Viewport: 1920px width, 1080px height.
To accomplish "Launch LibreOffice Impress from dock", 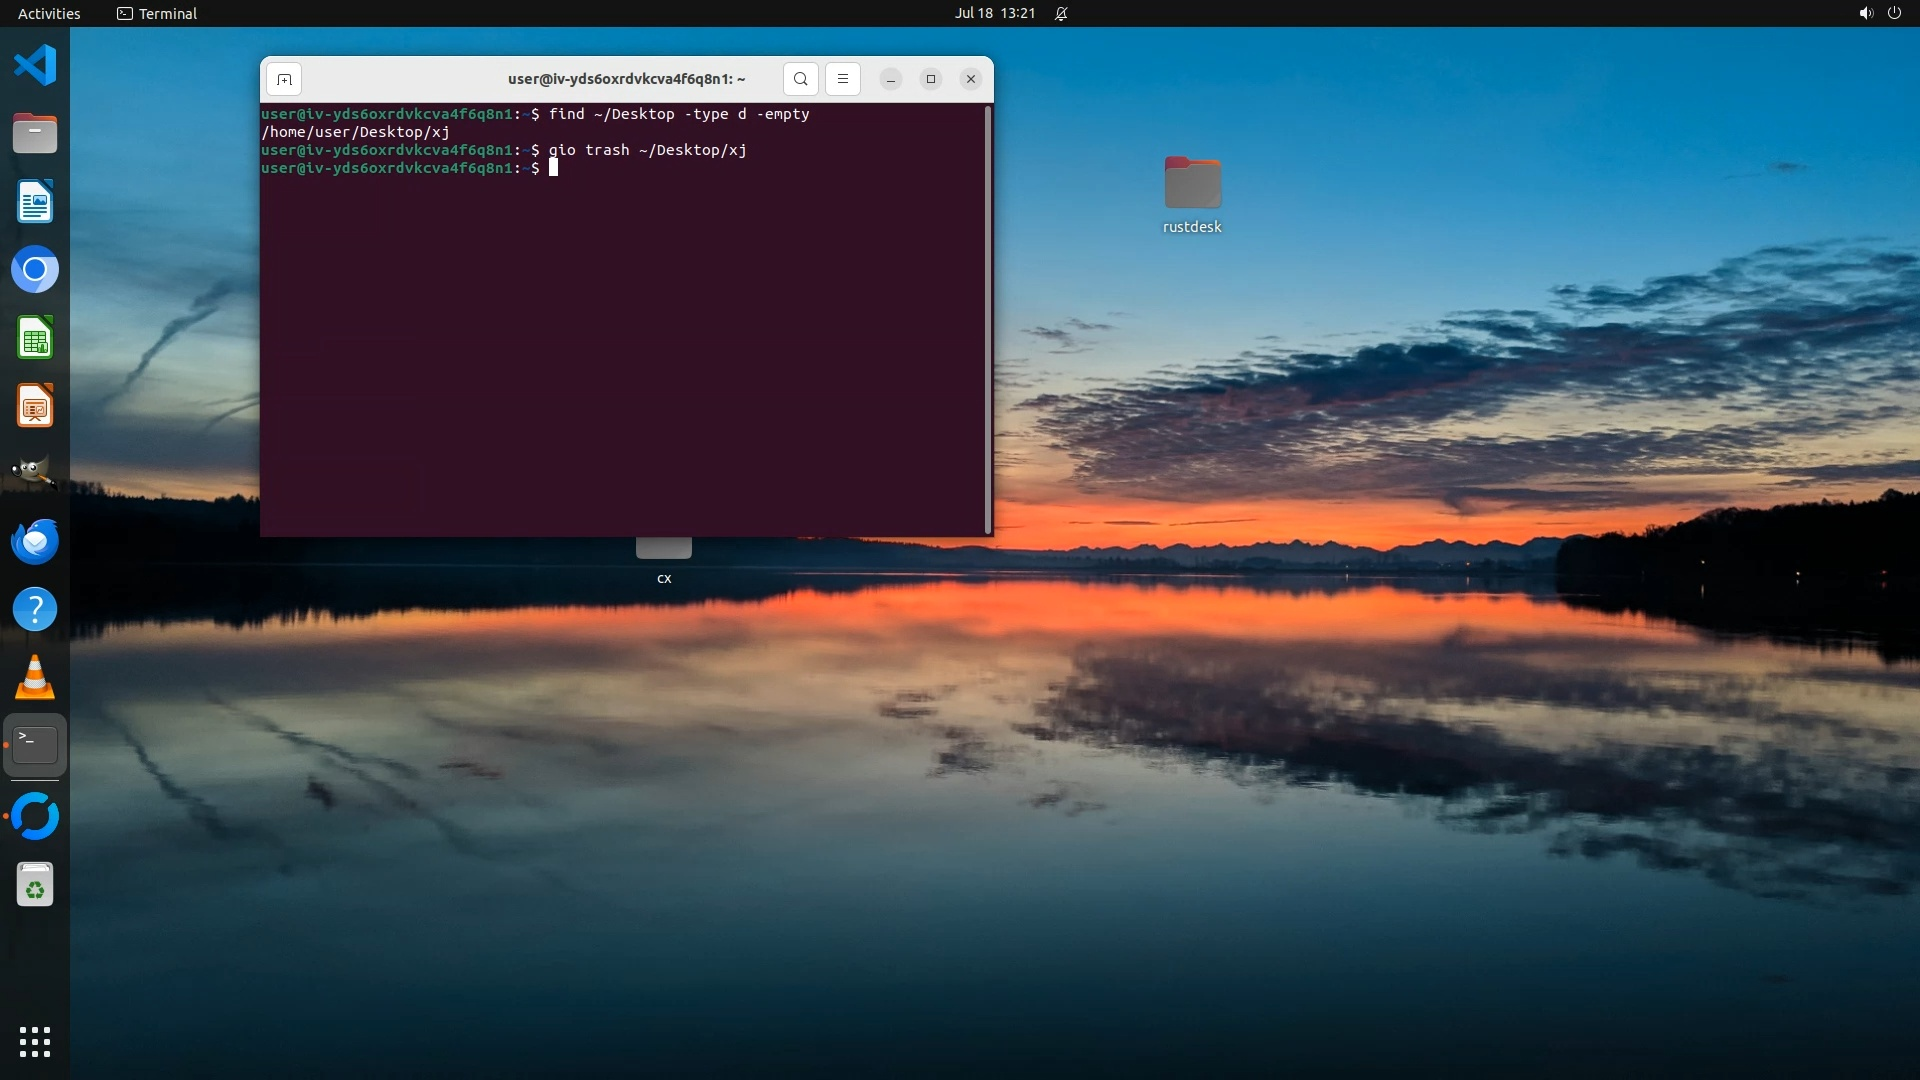I will pos(35,406).
